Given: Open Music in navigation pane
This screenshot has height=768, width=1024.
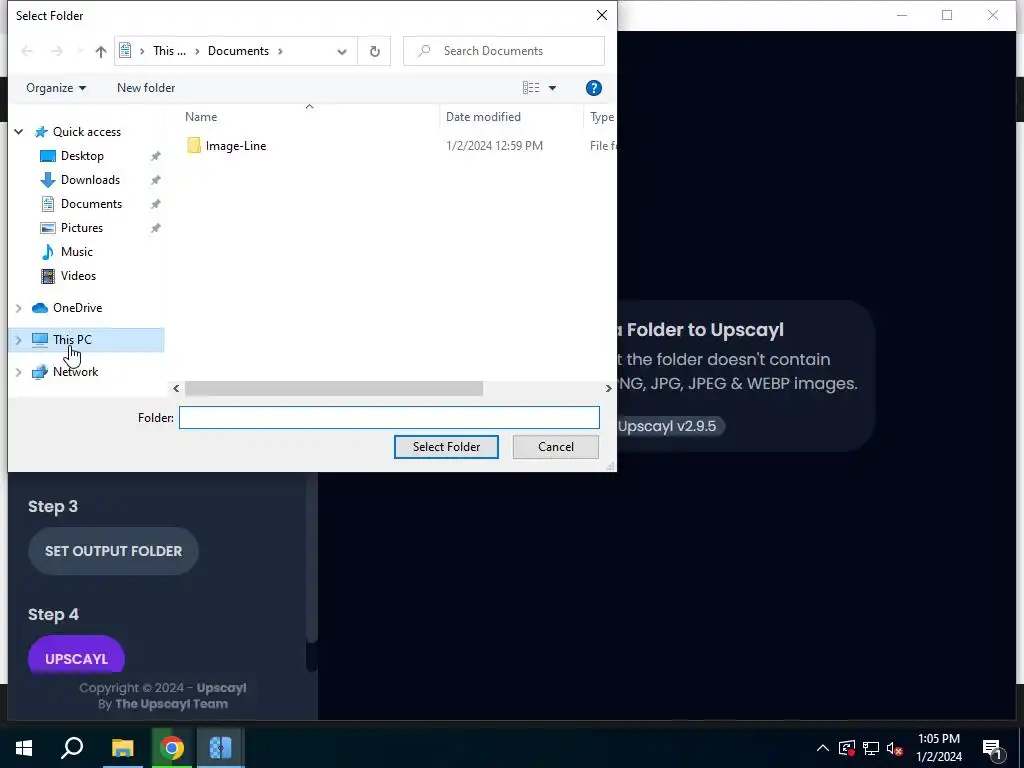Looking at the screenshot, I should (x=76, y=251).
